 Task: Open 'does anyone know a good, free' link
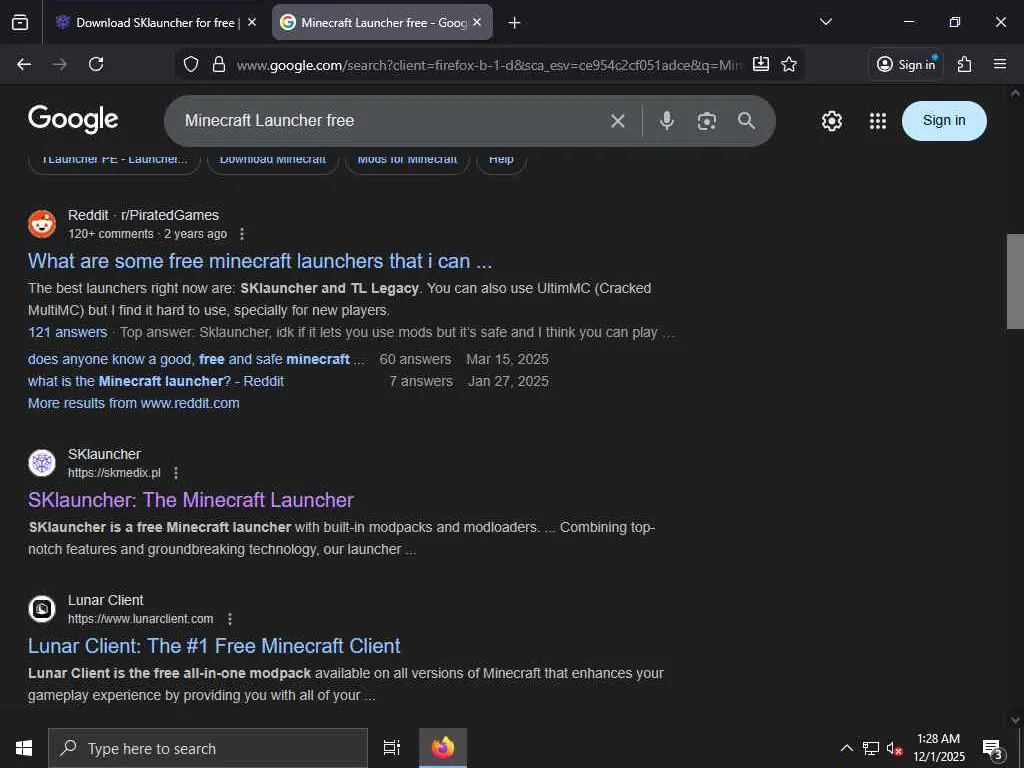pos(196,359)
